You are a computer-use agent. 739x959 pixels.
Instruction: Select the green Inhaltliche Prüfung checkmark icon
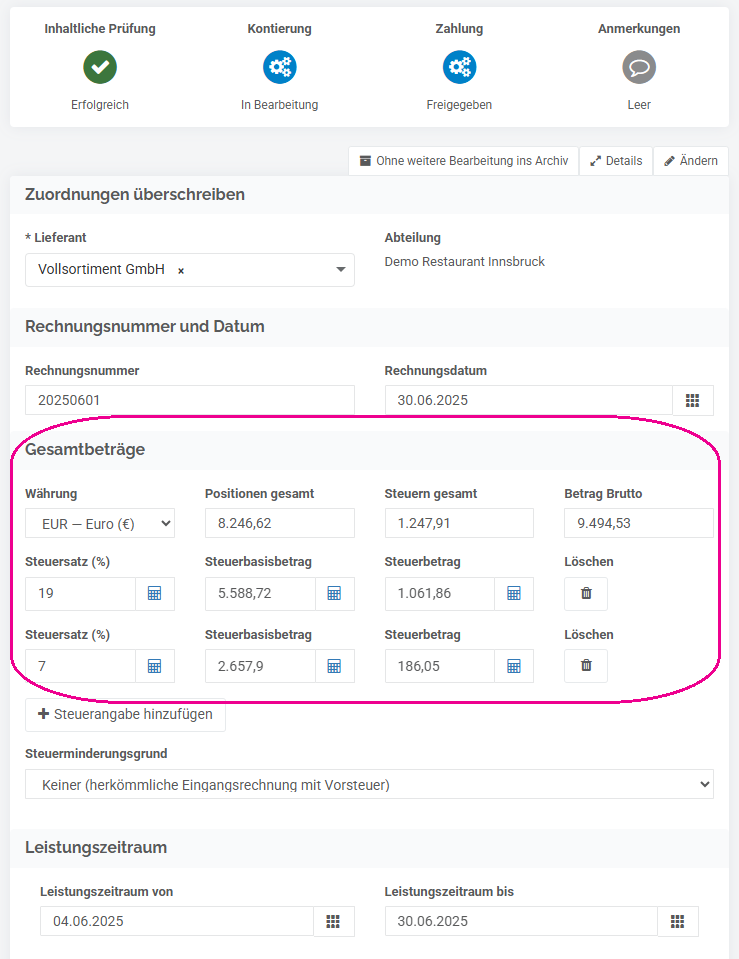point(100,67)
